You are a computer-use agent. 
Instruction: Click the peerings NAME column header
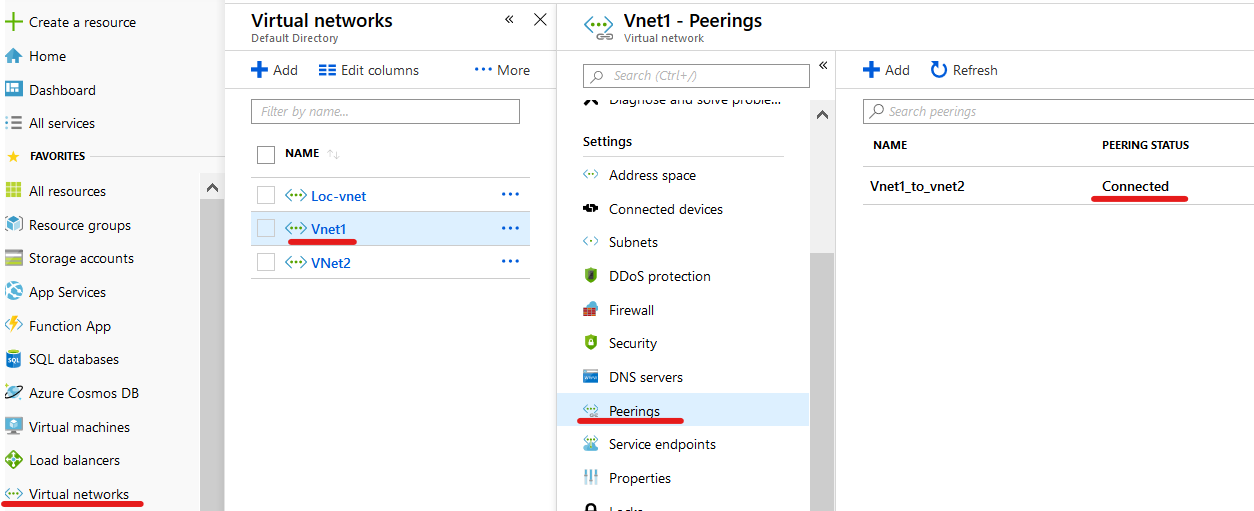click(890, 145)
